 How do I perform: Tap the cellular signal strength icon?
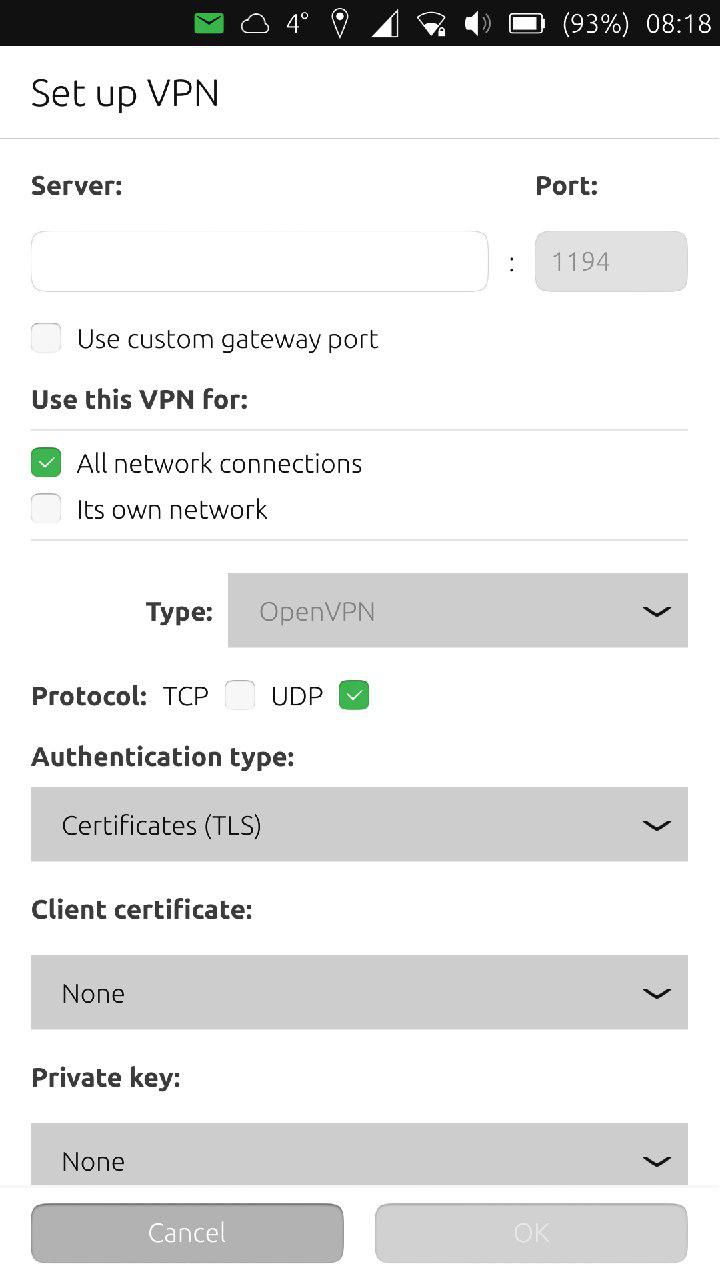click(x=385, y=23)
